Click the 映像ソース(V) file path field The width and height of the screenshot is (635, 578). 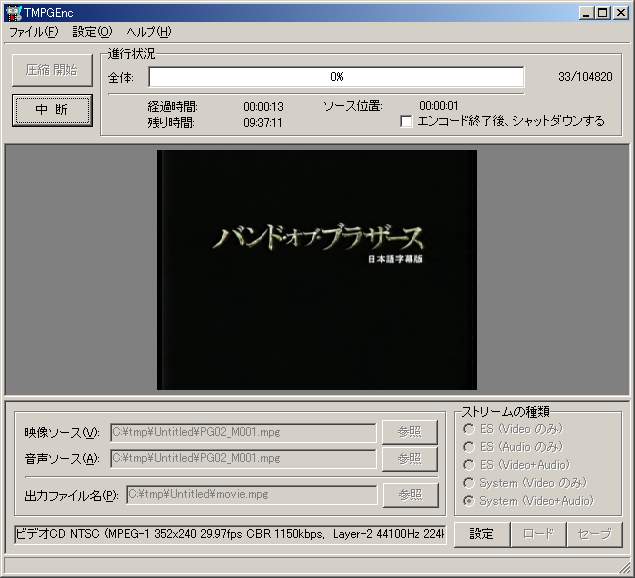click(x=243, y=433)
